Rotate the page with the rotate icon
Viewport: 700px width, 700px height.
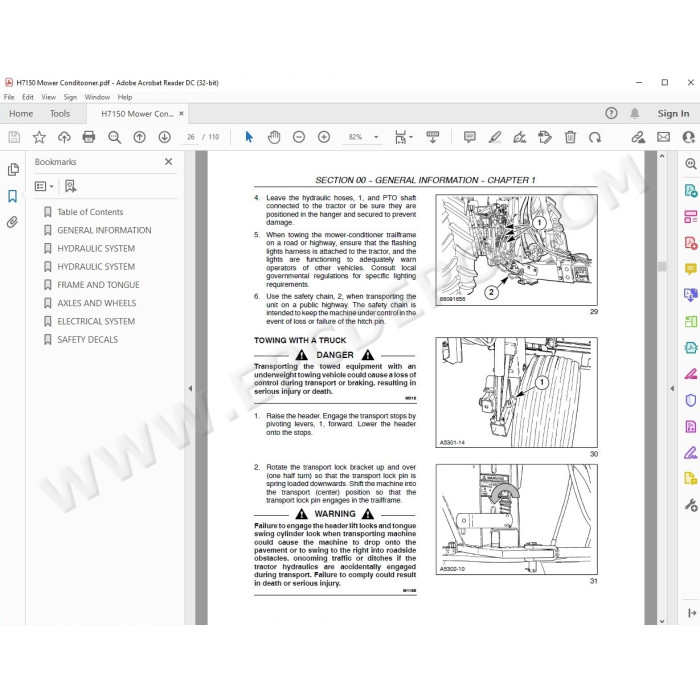[x=595, y=137]
